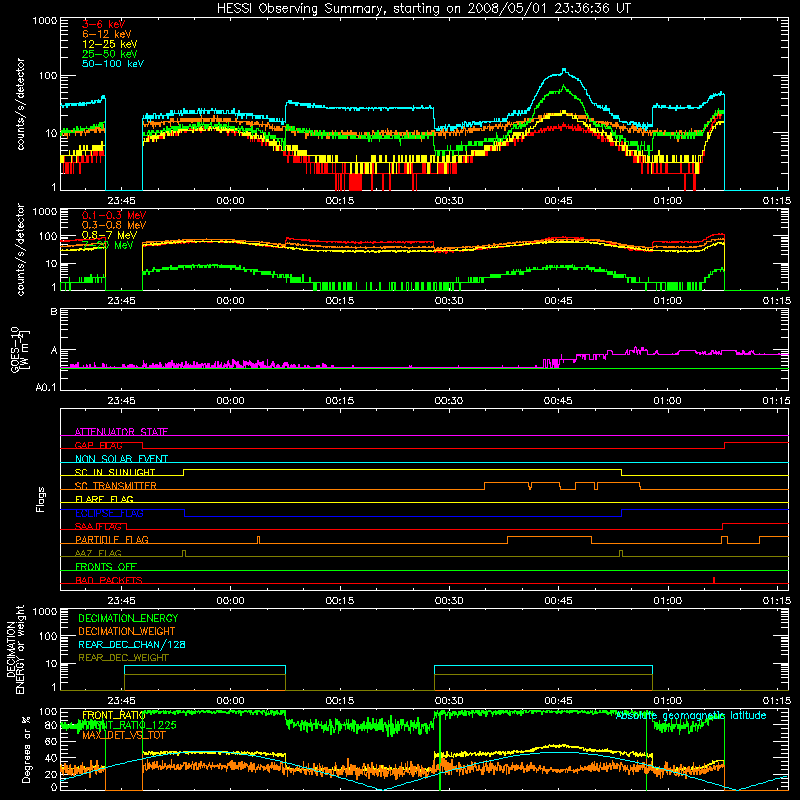Select the 01:15 tick below the keV panel
Image resolution: width=800 pixels, height=800 pixels.
tap(777, 201)
